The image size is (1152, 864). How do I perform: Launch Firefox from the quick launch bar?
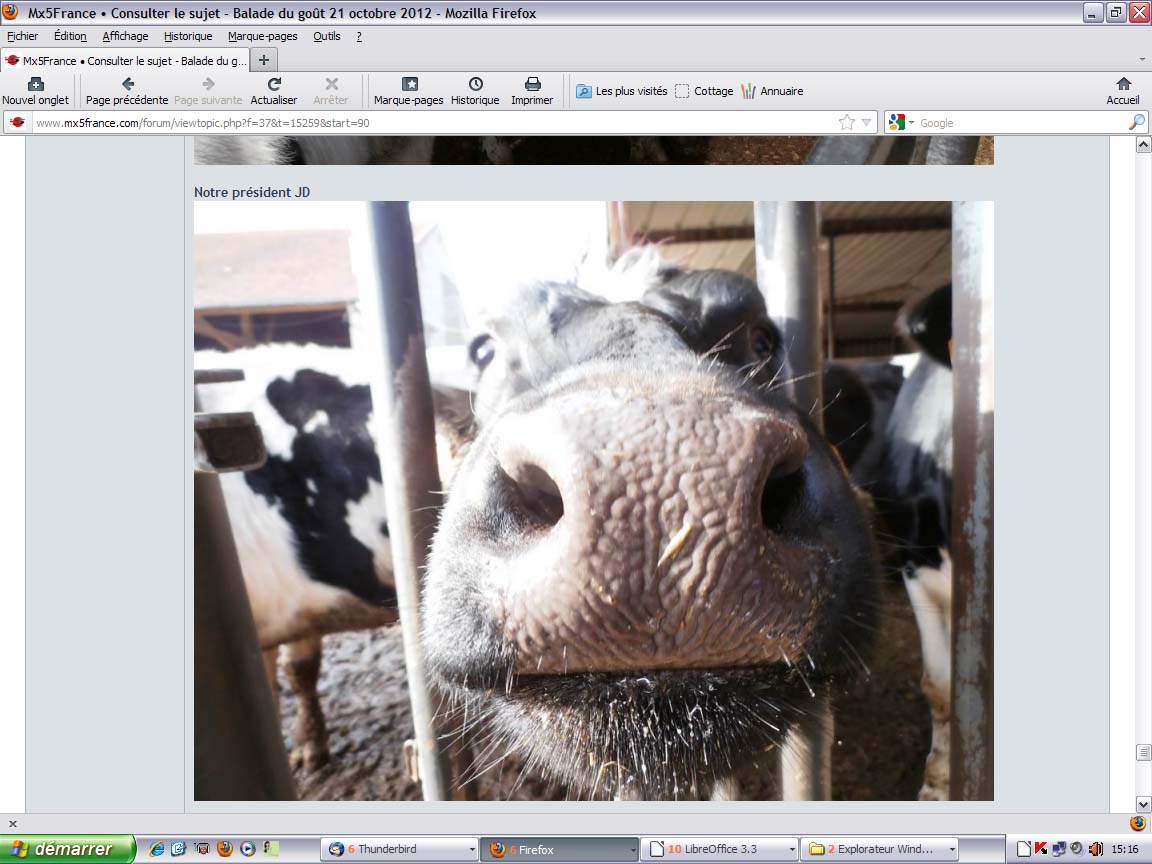pyautogui.click(x=225, y=849)
